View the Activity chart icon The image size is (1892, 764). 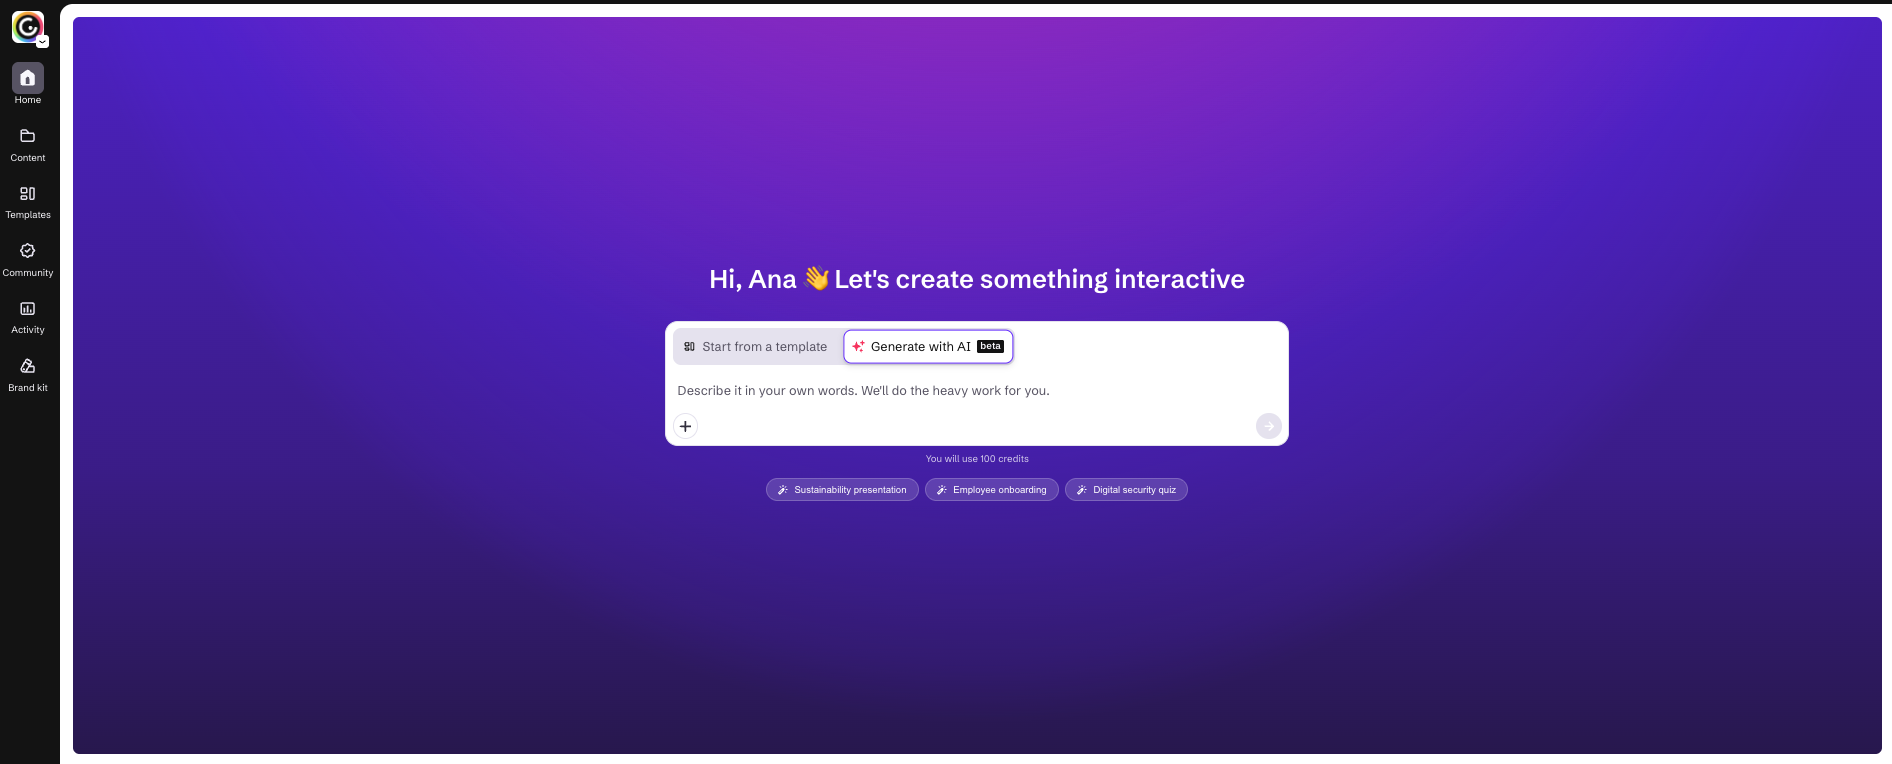[x=28, y=309]
